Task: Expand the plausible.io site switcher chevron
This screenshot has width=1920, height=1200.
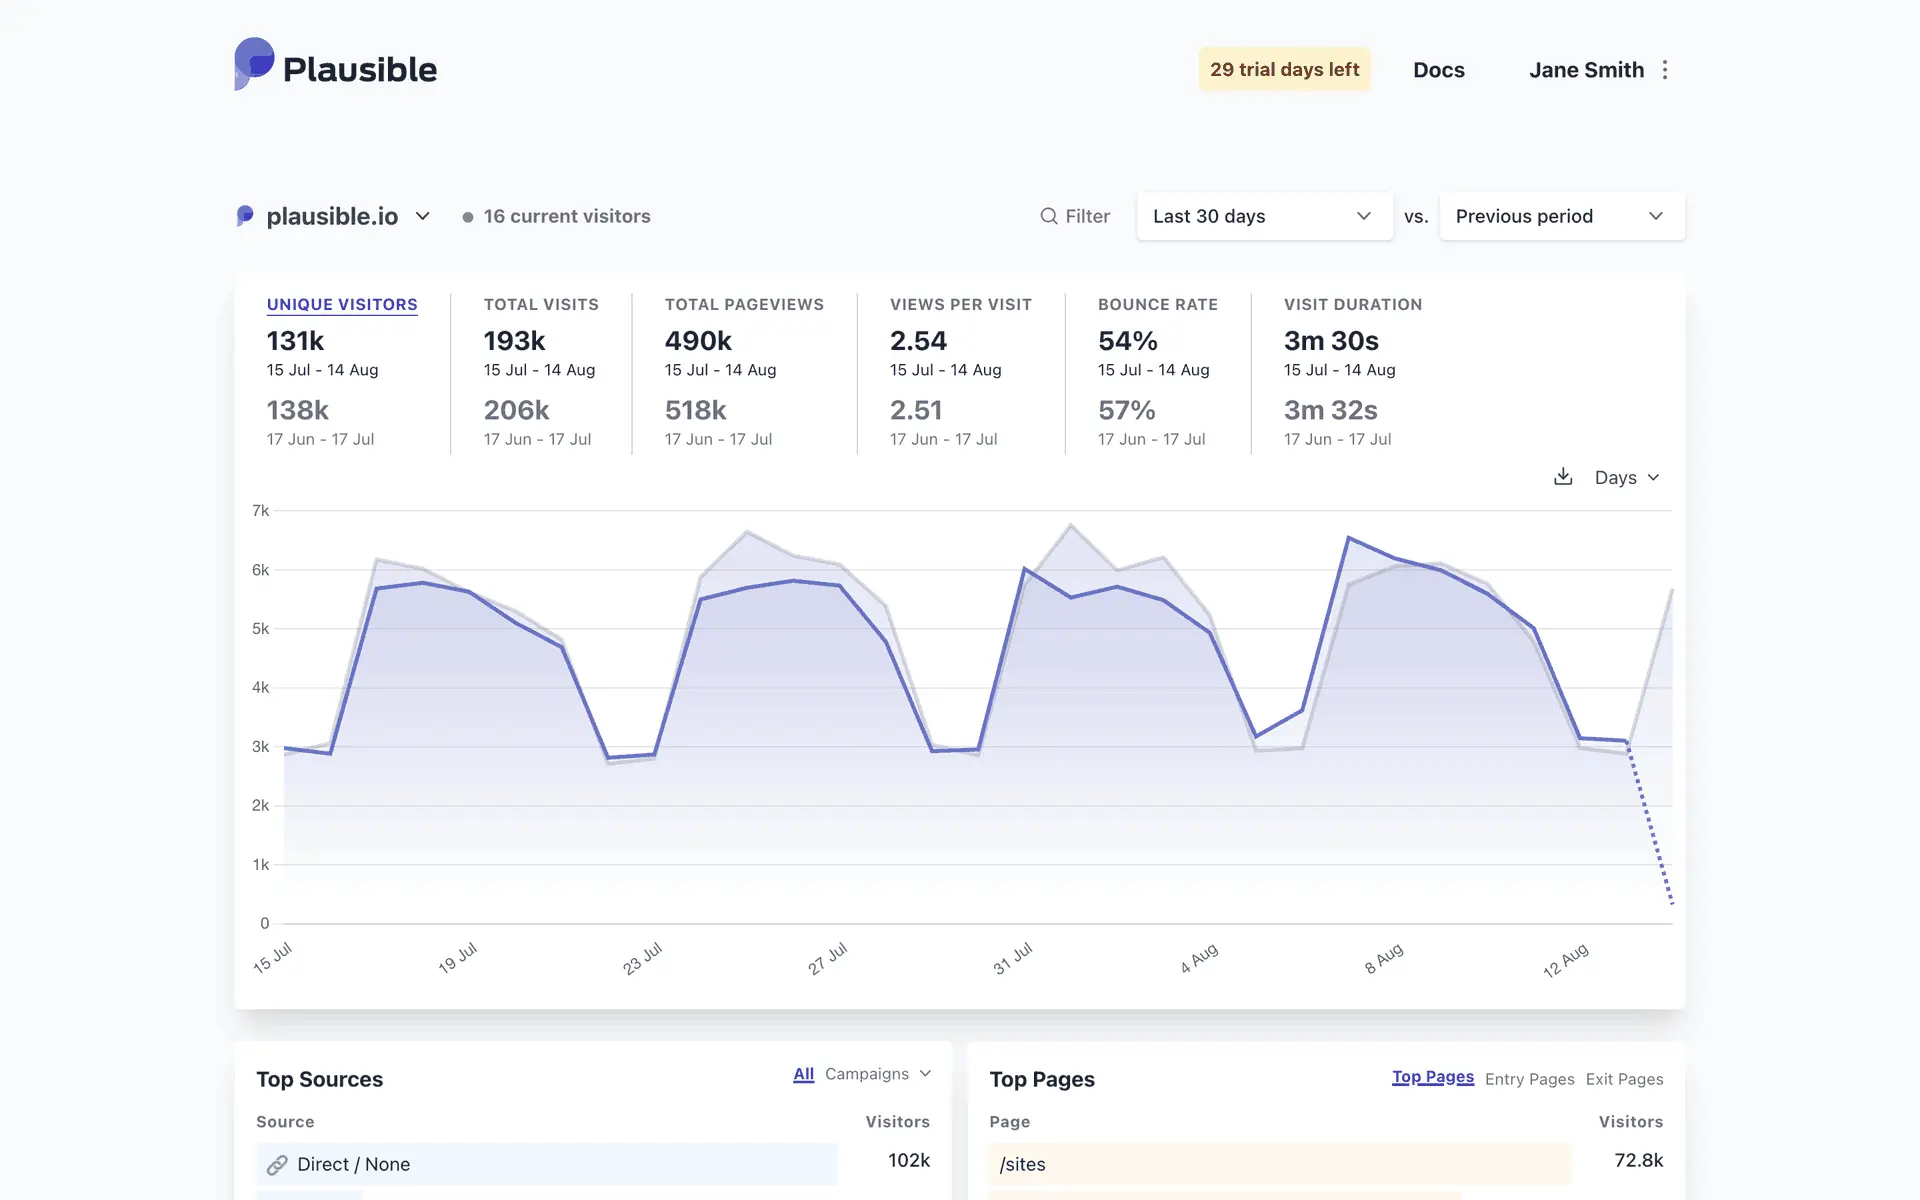Action: (423, 216)
